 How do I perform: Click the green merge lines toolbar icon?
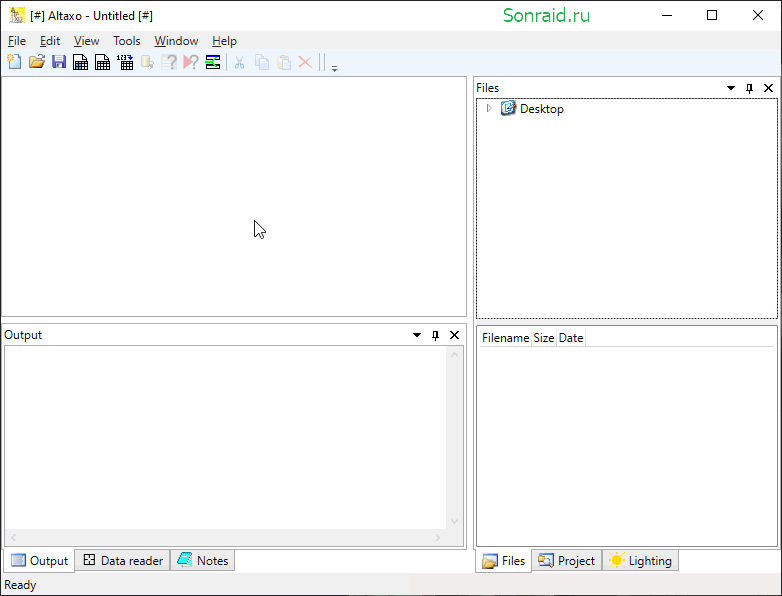[x=213, y=62]
